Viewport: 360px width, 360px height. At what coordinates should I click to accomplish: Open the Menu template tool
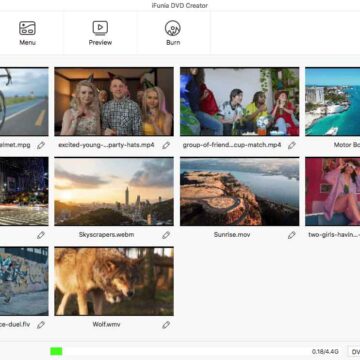[x=27, y=33]
